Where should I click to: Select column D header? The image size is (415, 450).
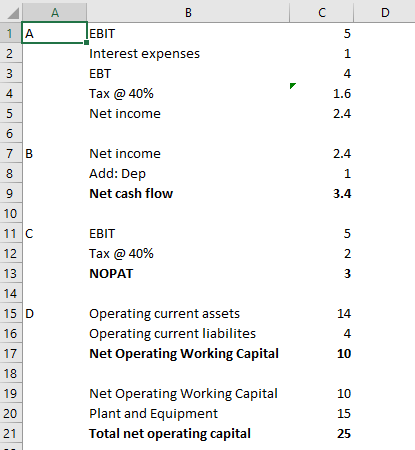coord(385,13)
